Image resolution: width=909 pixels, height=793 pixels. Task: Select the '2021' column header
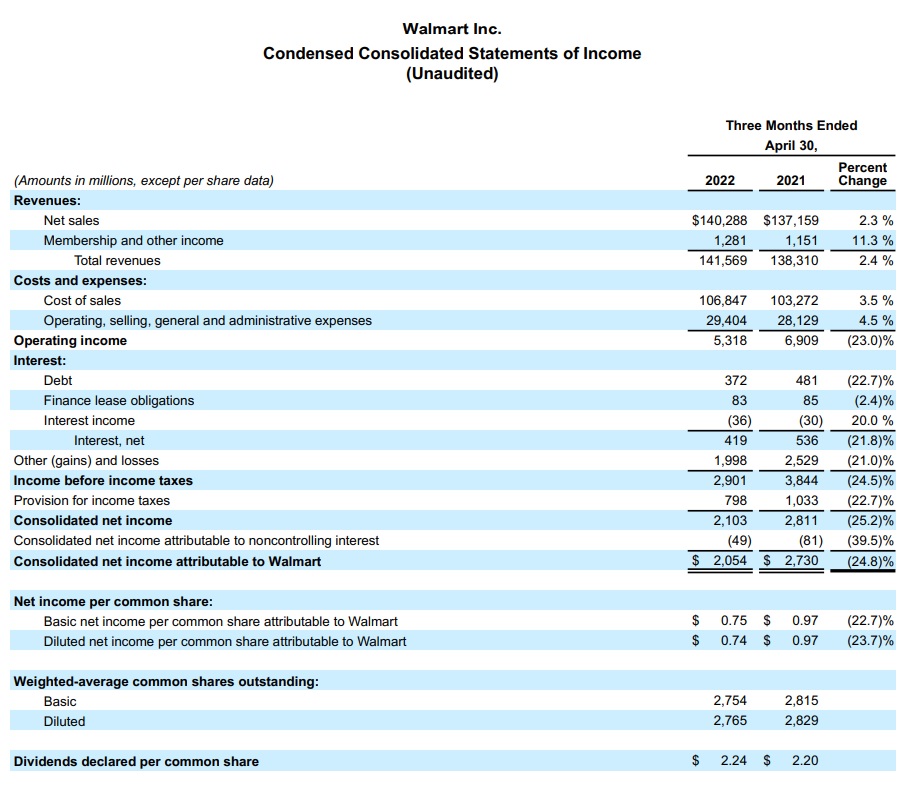tap(791, 180)
